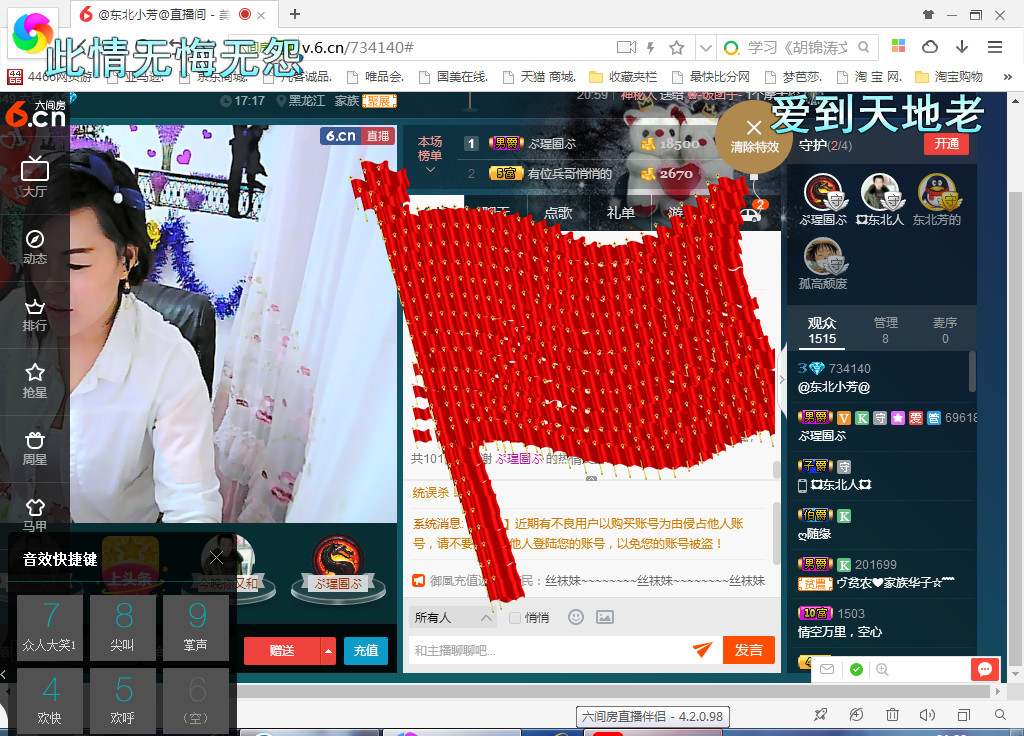Expand the 本场榜单 ranking chevron
1024x736 pixels.
(x=430, y=170)
